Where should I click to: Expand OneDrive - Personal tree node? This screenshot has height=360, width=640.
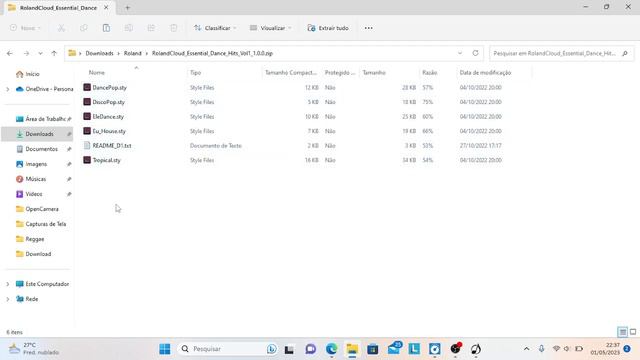pyautogui.click(x=8, y=89)
